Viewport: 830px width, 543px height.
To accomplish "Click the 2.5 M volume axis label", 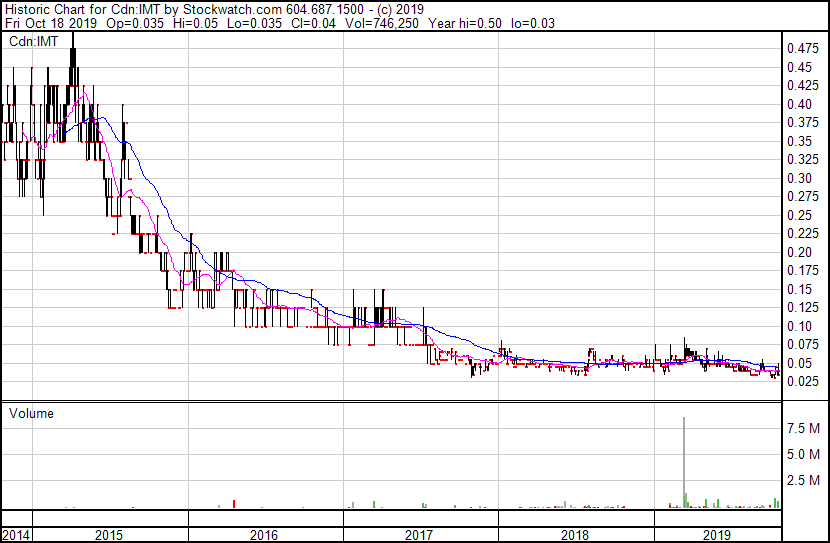I will [803, 480].
